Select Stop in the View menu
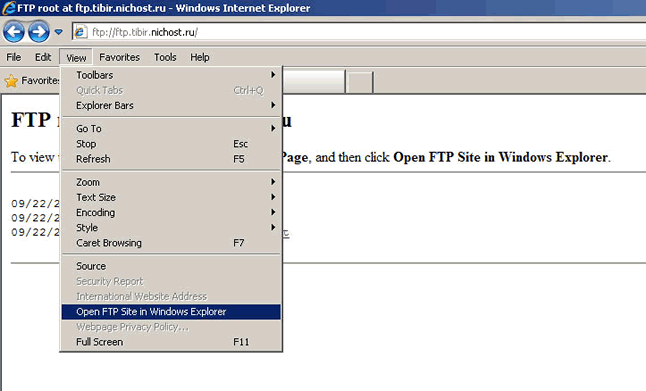The height and width of the screenshot is (391, 646). [x=171, y=144]
